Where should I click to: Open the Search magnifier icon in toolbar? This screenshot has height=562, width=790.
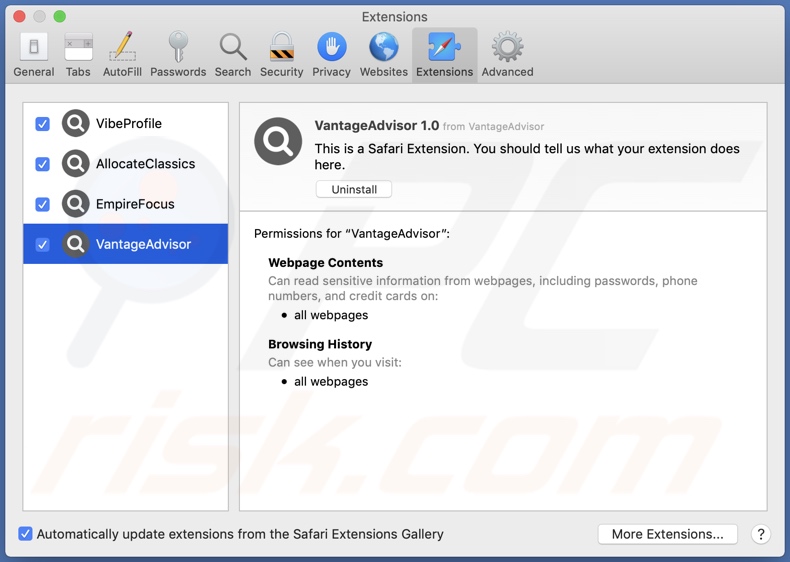[x=233, y=47]
